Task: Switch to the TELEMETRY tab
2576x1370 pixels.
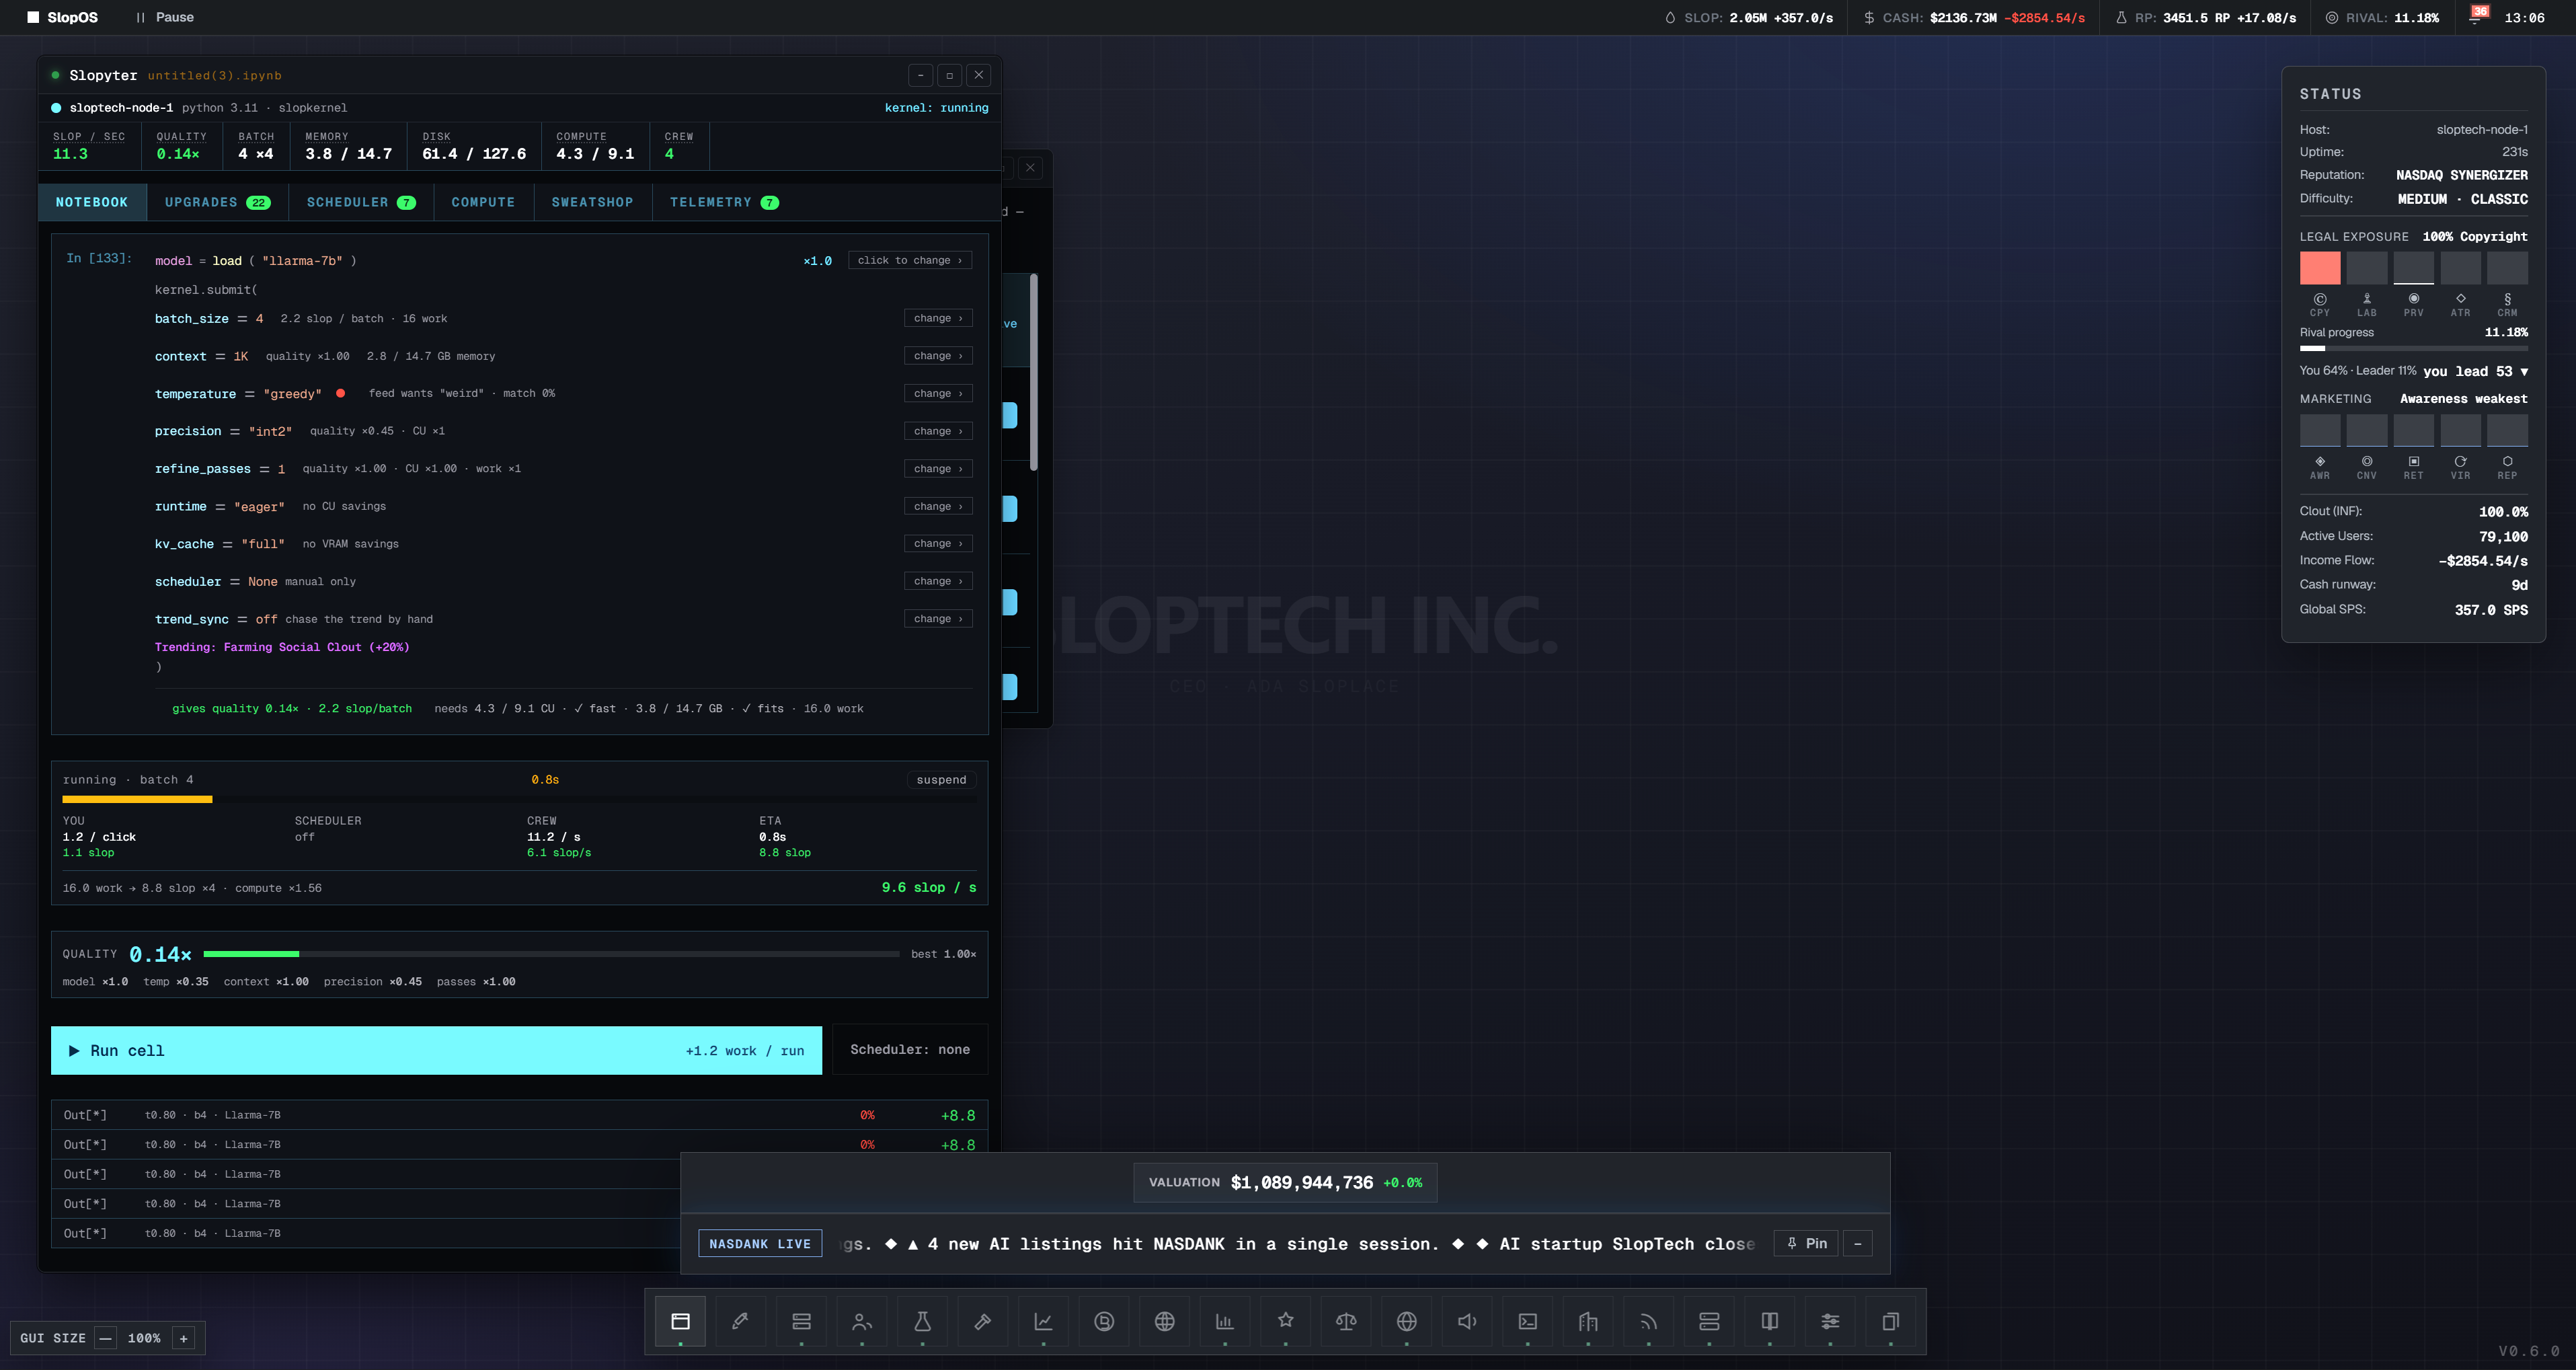Action: click(x=724, y=202)
